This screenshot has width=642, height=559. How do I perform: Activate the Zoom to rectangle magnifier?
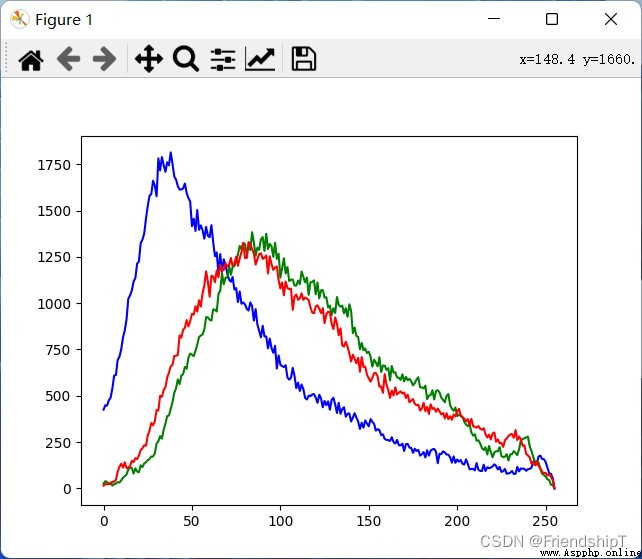pos(186,59)
